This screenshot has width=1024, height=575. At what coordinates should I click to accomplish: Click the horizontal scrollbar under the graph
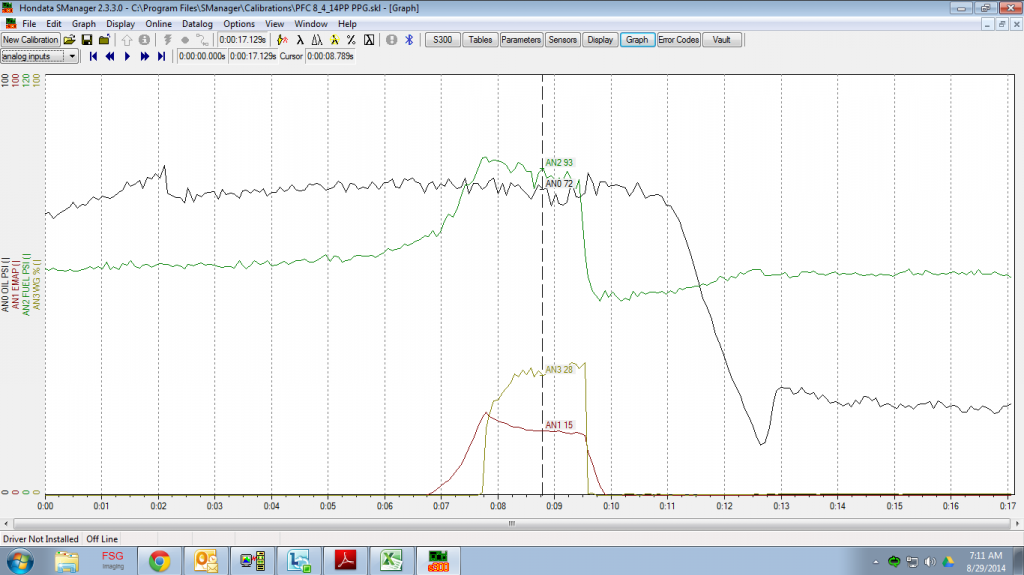(x=512, y=522)
